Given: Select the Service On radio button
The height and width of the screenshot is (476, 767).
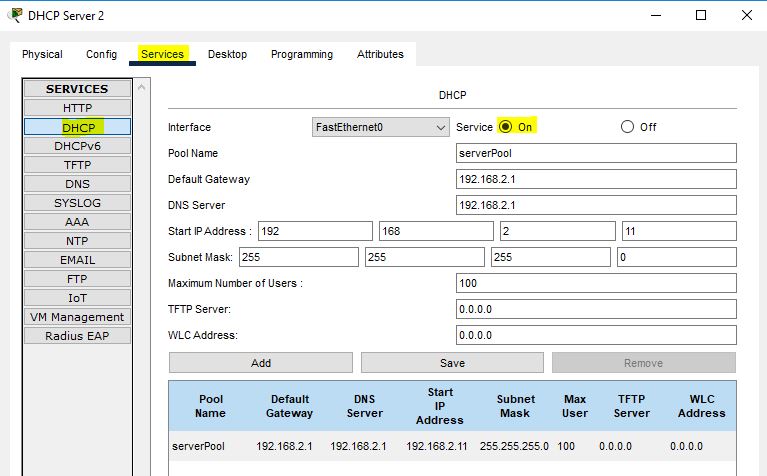Looking at the screenshot, I should 505,127.
